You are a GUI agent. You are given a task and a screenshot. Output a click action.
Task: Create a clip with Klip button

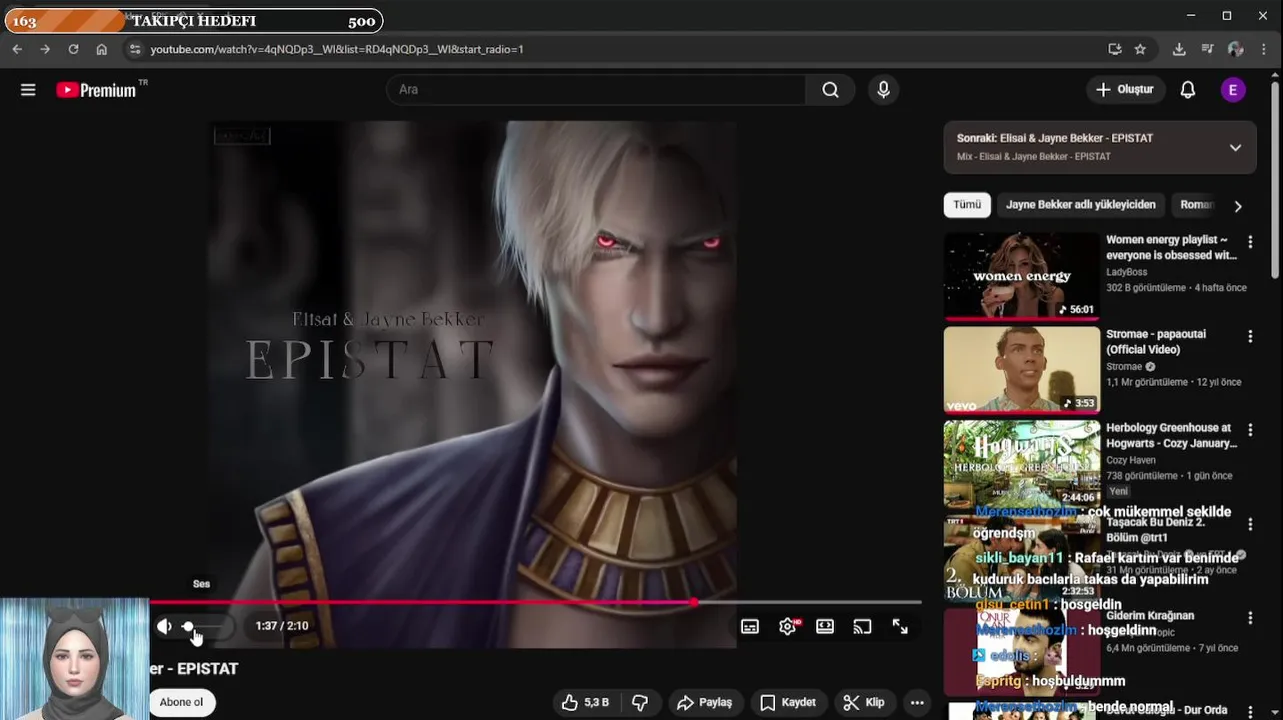pos(863,702)
